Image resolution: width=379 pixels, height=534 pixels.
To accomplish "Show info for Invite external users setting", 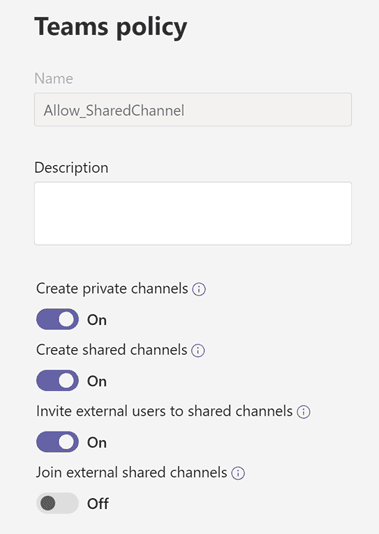I will (303, 412).
